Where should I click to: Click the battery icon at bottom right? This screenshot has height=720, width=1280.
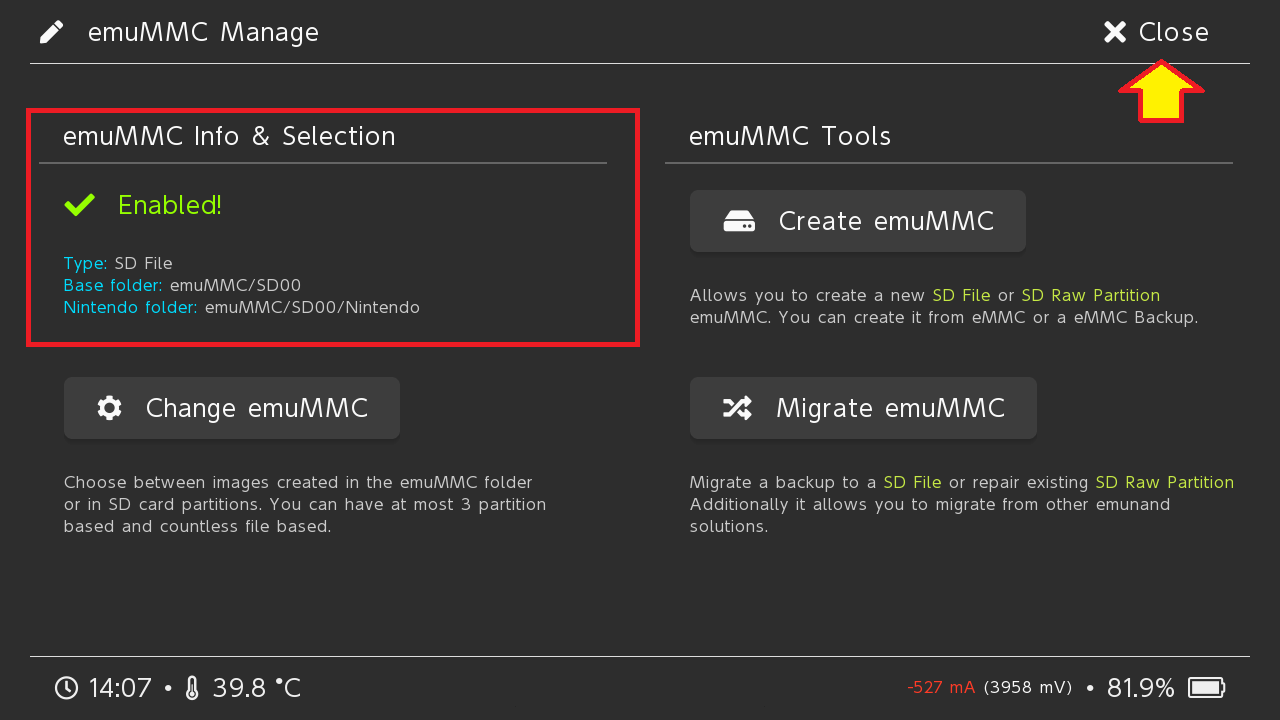[1206, 688]
